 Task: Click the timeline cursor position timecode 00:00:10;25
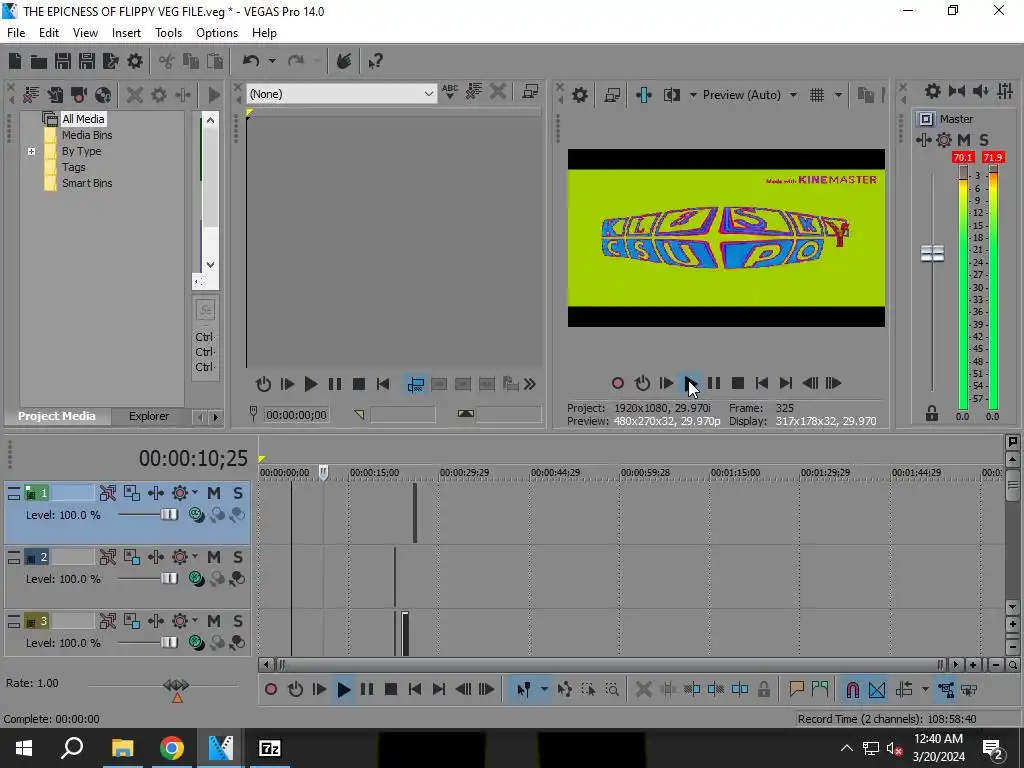pos(193,459)
